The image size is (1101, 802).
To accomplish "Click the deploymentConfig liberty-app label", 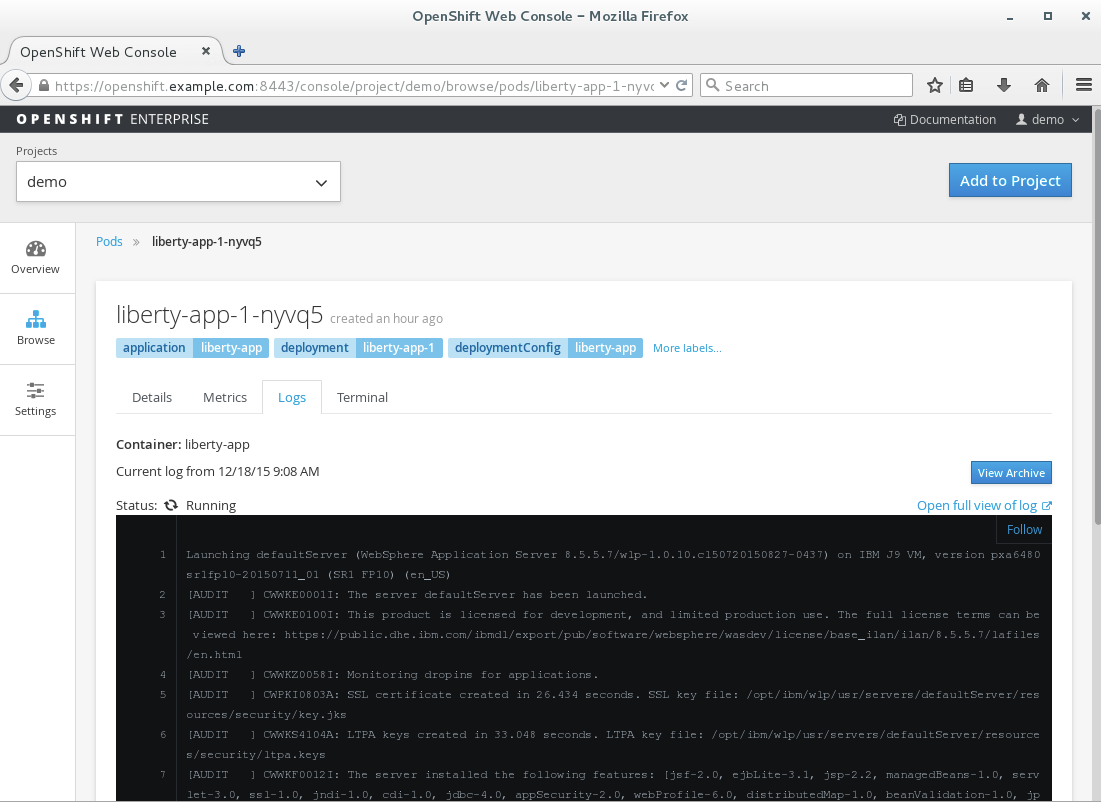I will pos(545,348).
